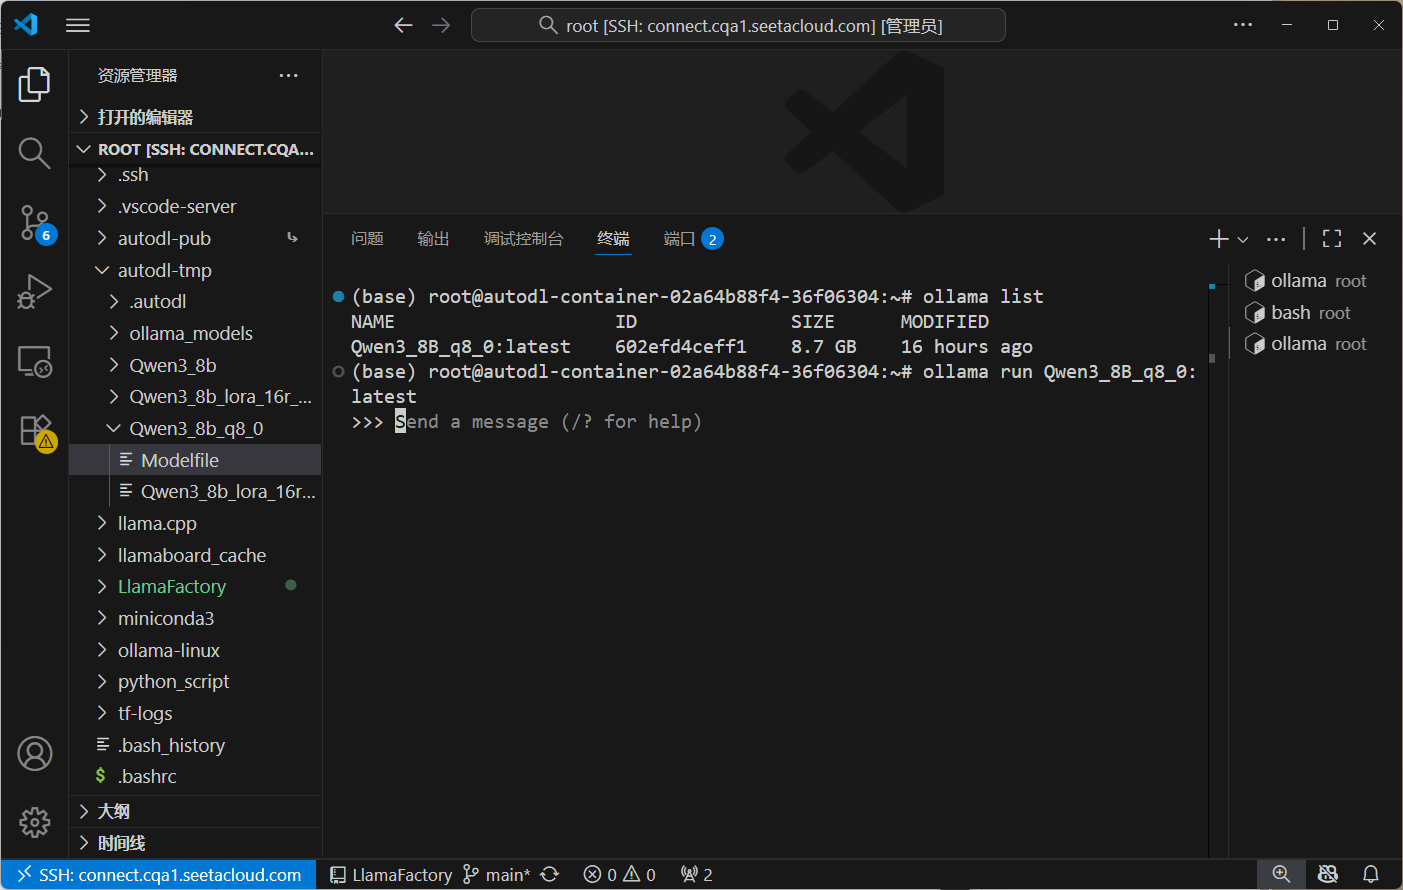Open Run and Debug view

coord(34,292)
